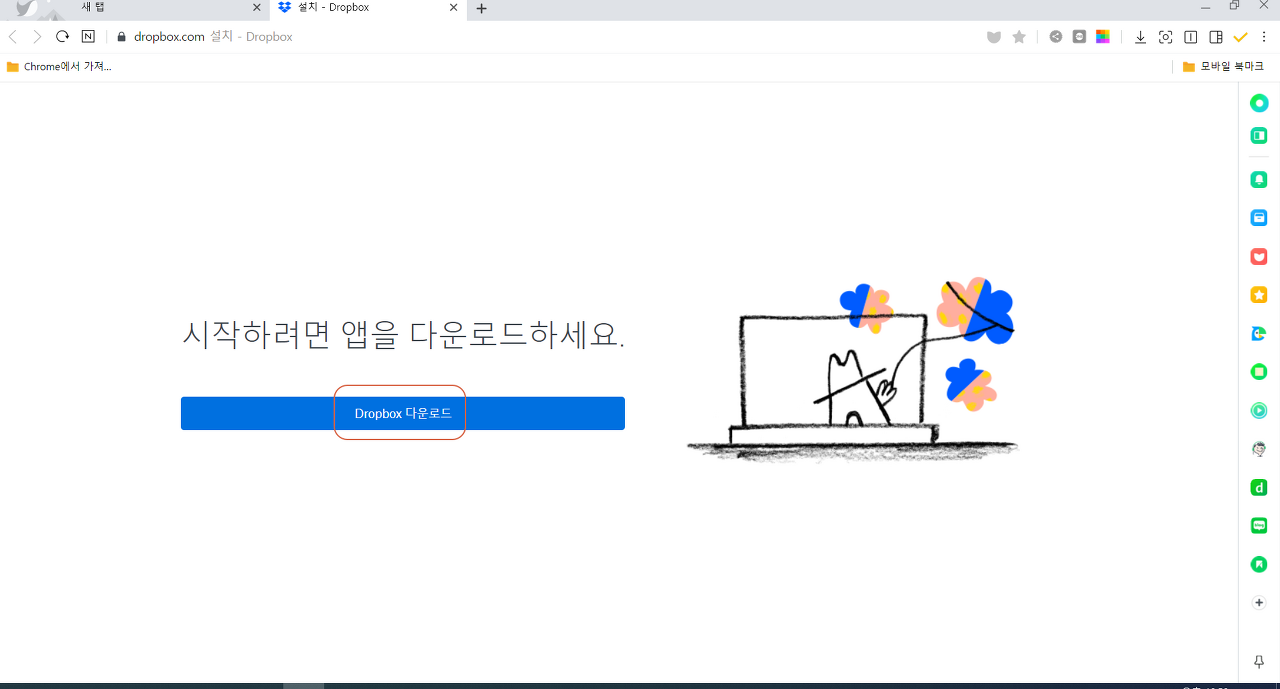Image resolution: width=1280 pixels, height=689 pixels.
Task: Click the share icon in toolbar
Action: 1056,37
